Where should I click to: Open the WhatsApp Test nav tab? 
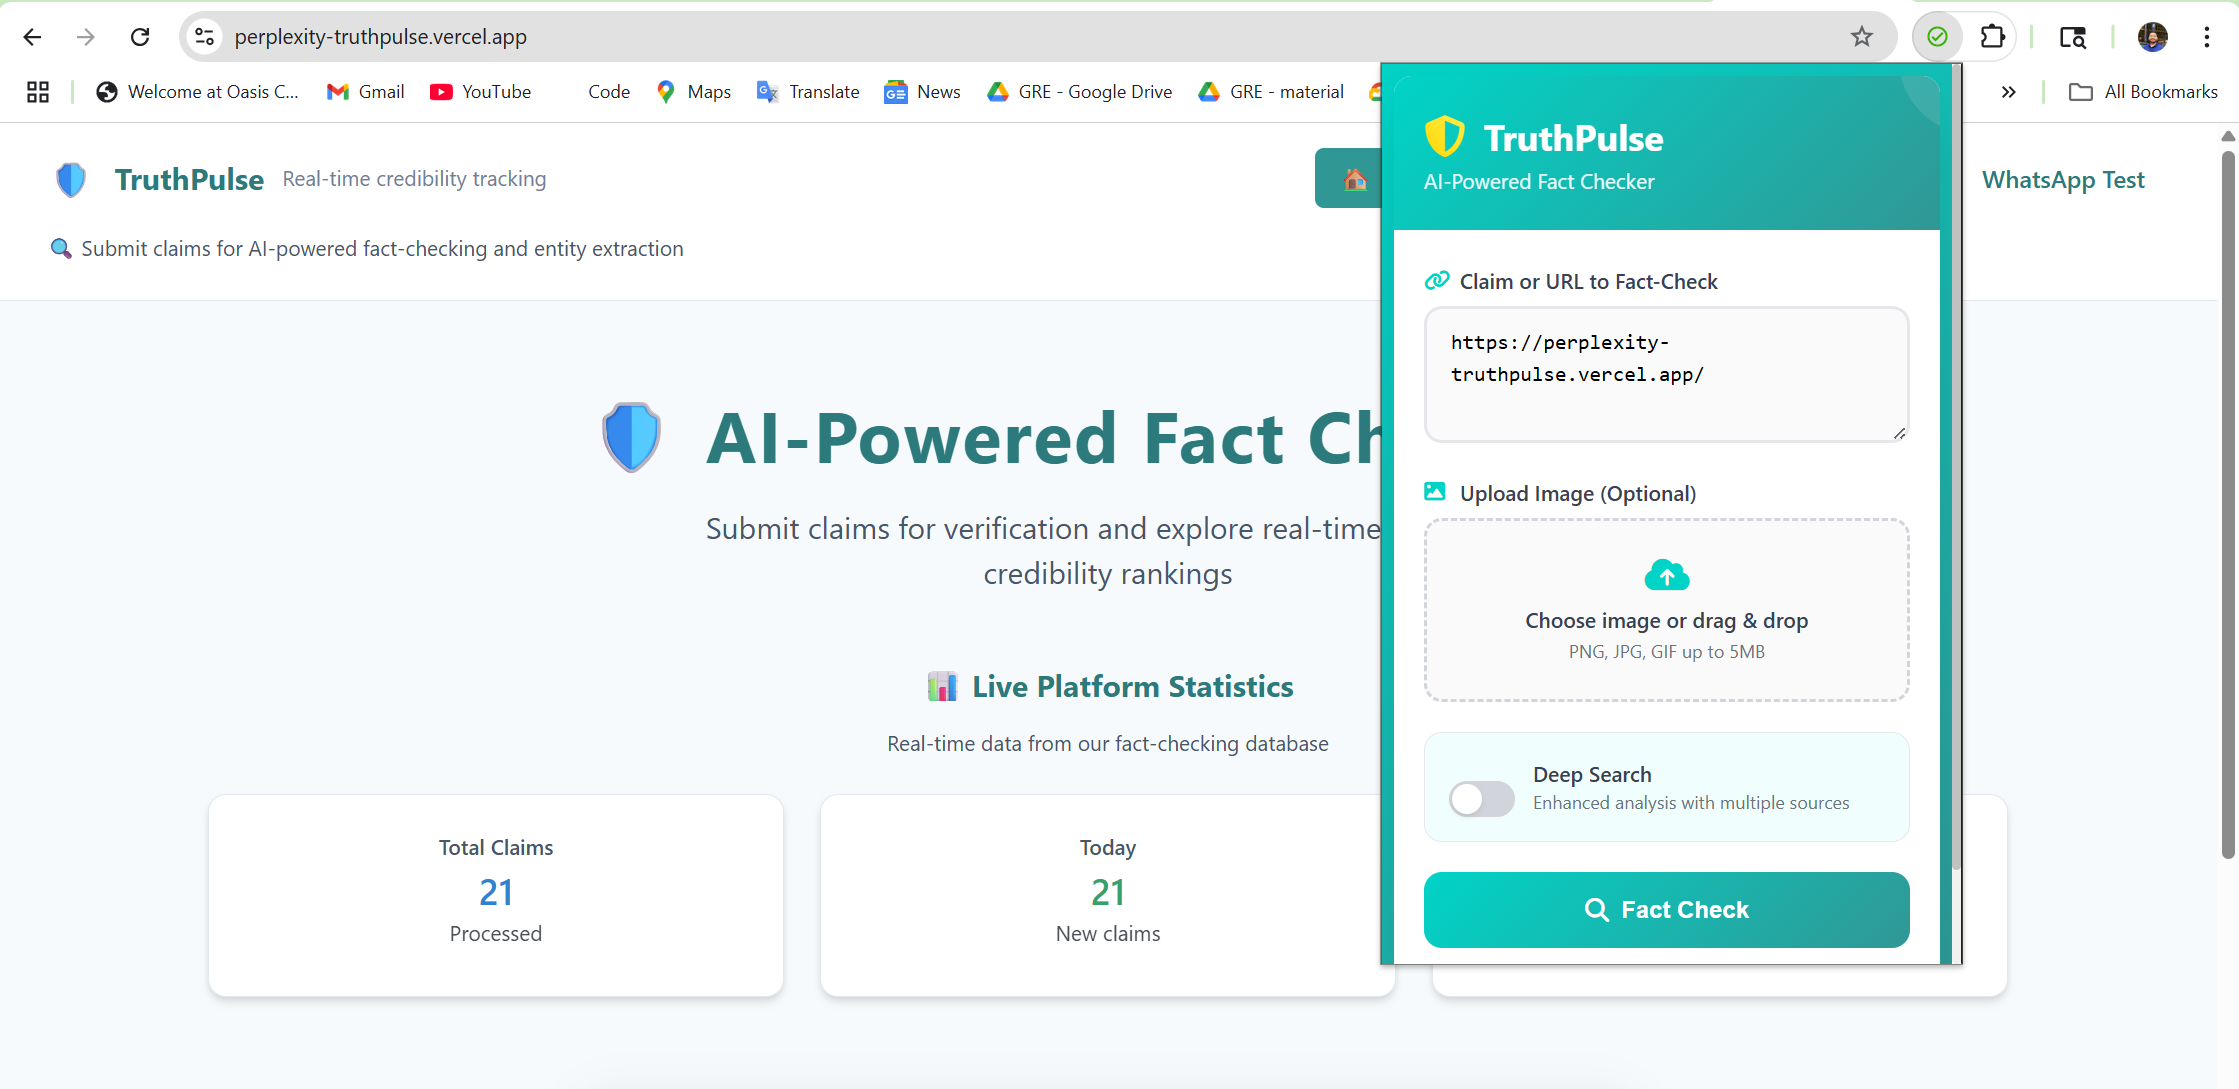pyautogui.click(x=2062, y=180)
